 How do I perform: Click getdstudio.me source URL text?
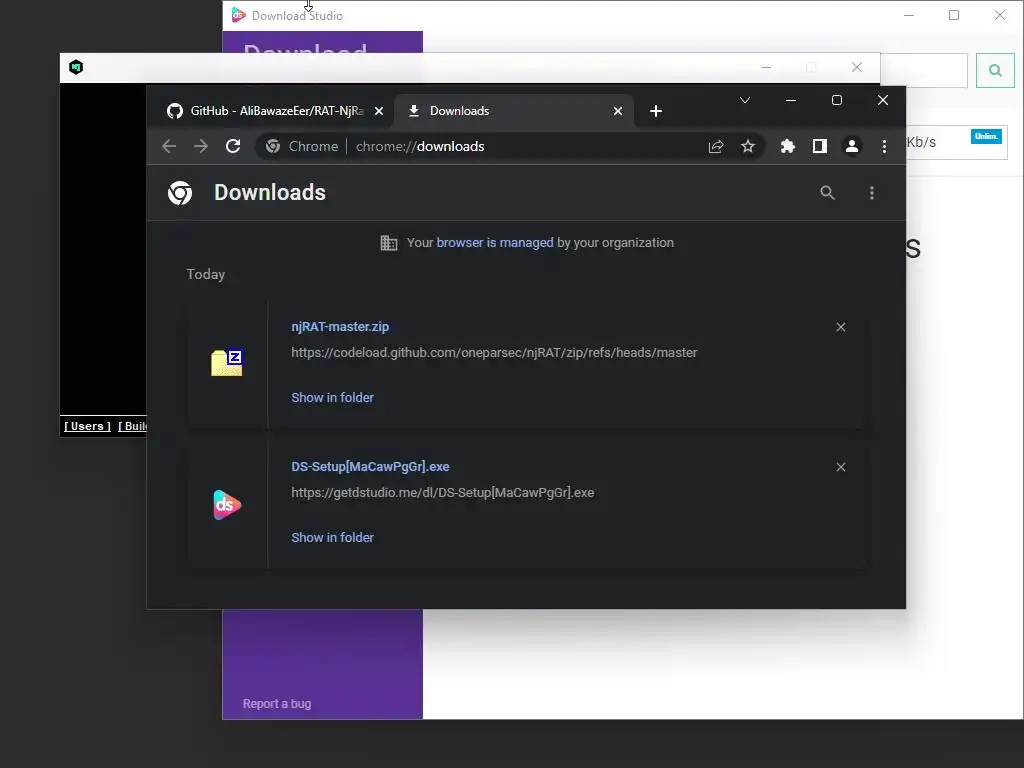click(x=443, y=492)
